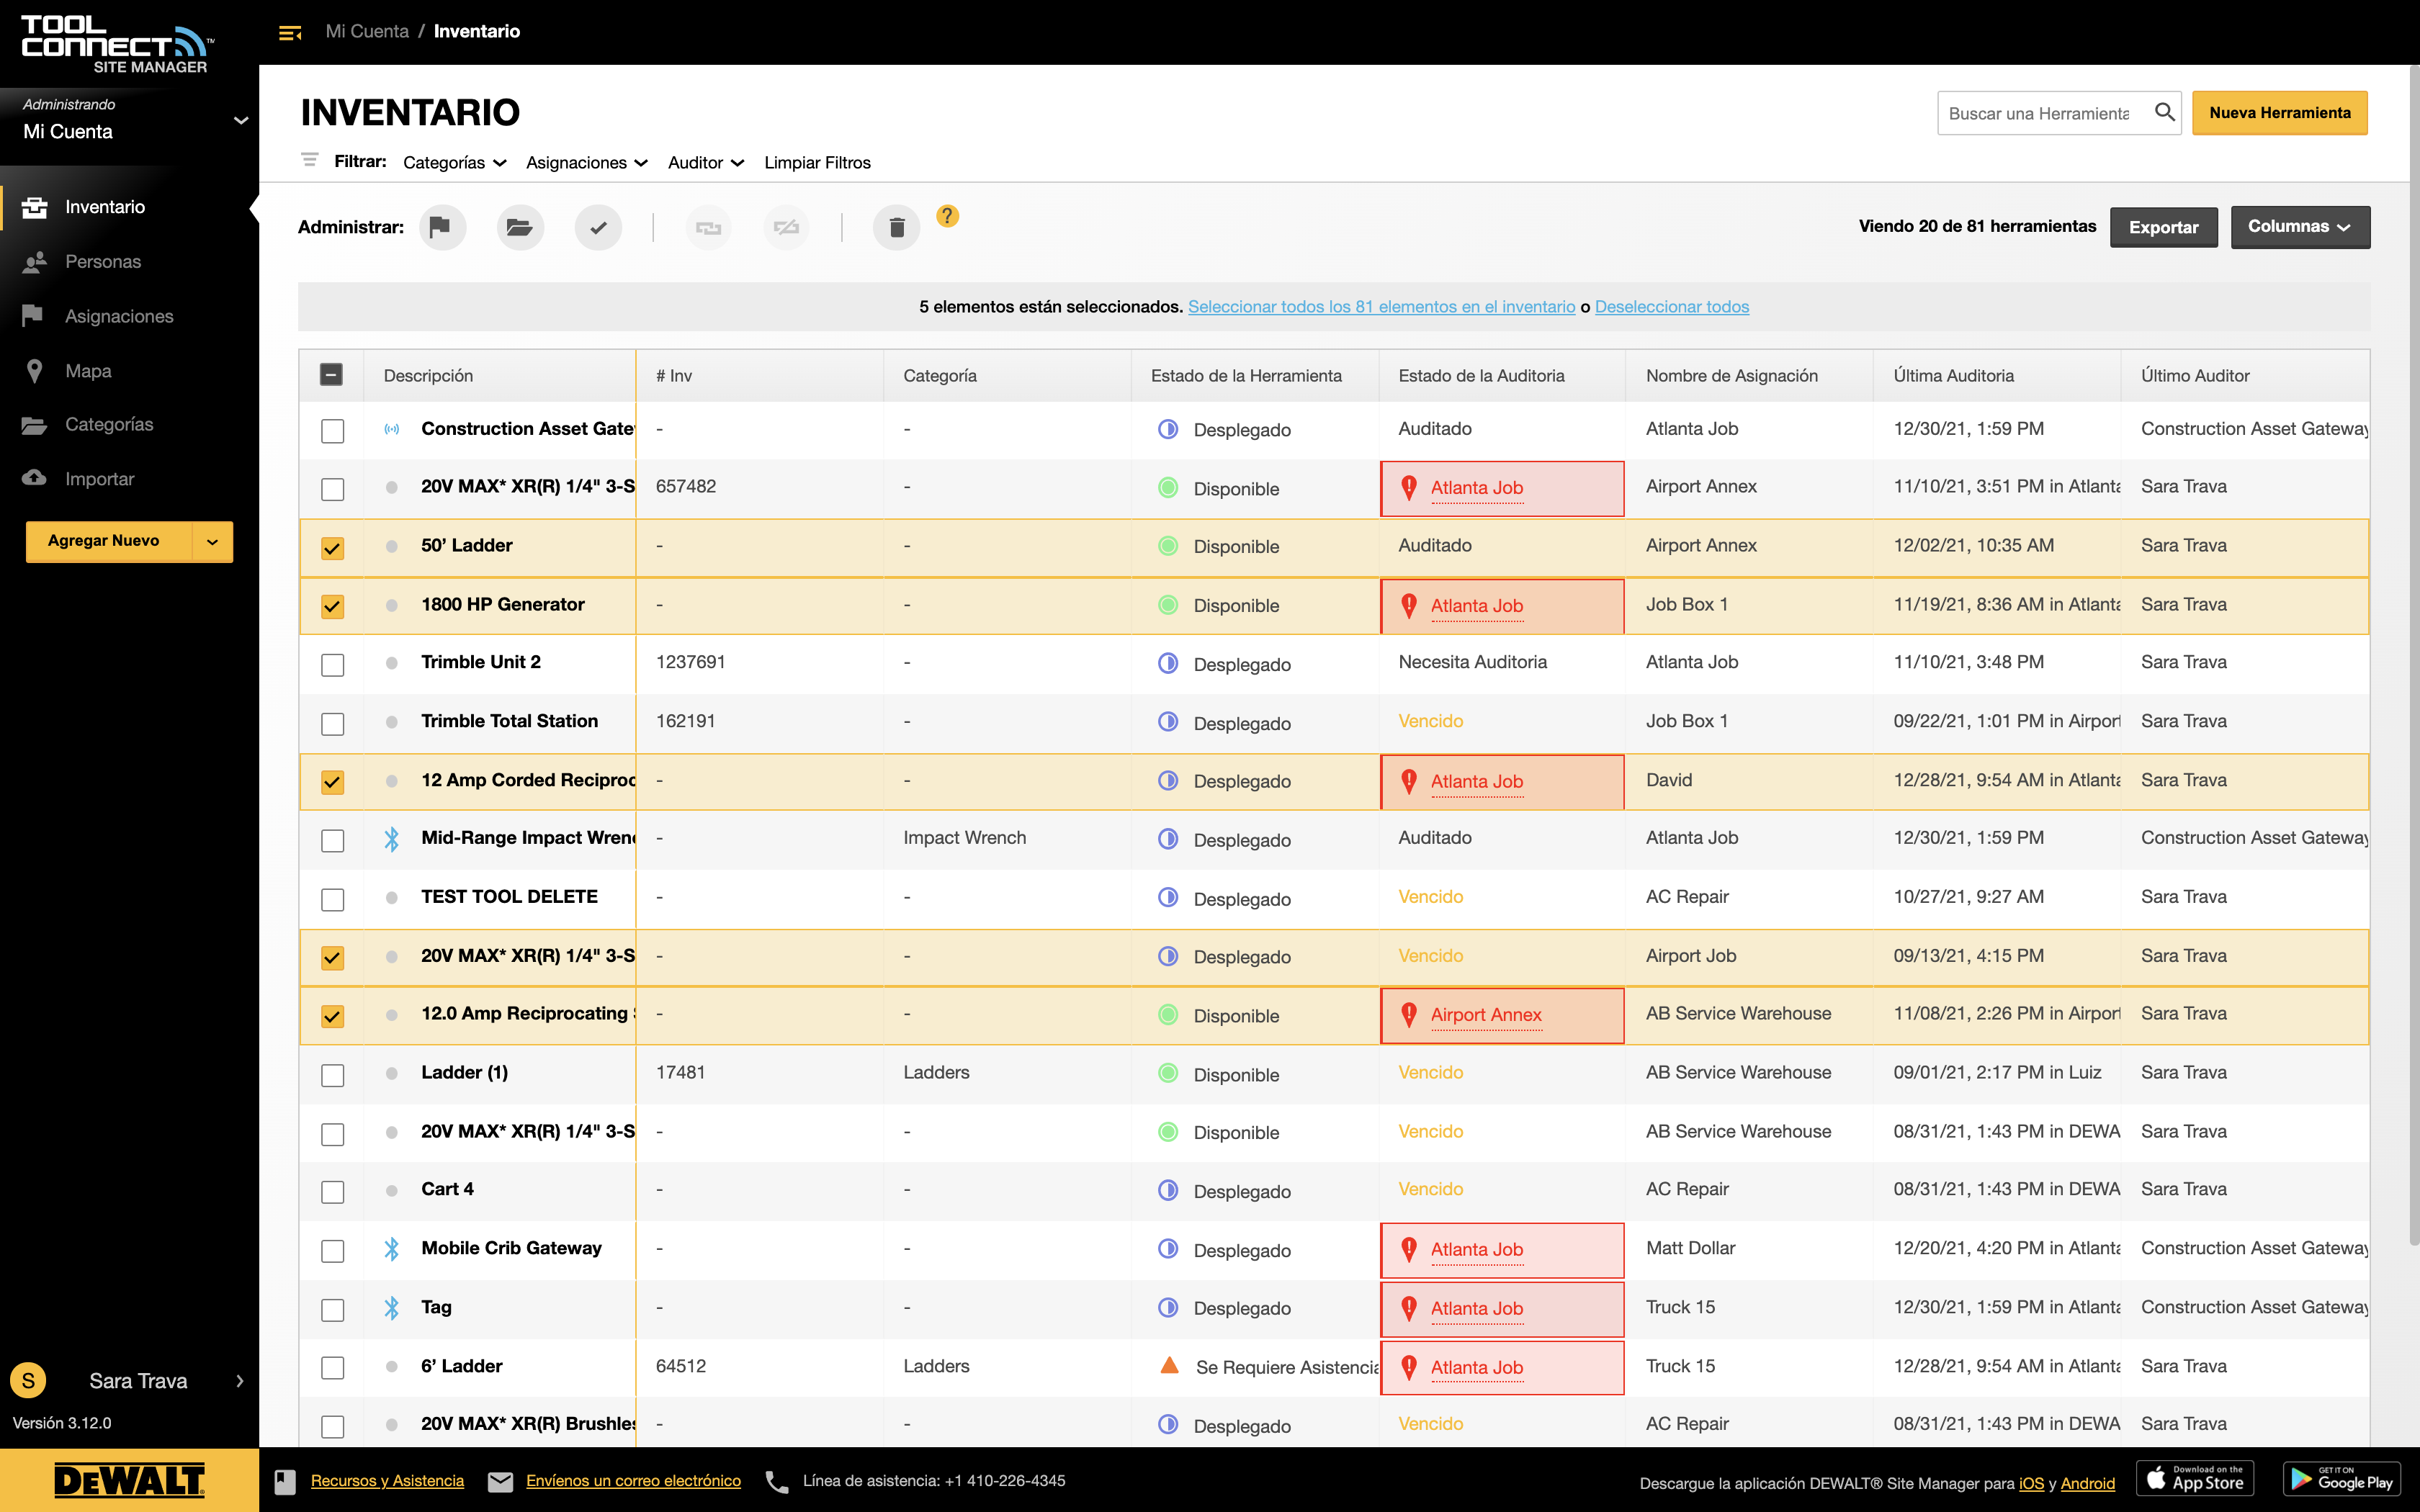Uncheck the 50' Ladder row checkbox
Image resolution: width=2420 pixels, height=1512 pixels.
coord(332,548)
